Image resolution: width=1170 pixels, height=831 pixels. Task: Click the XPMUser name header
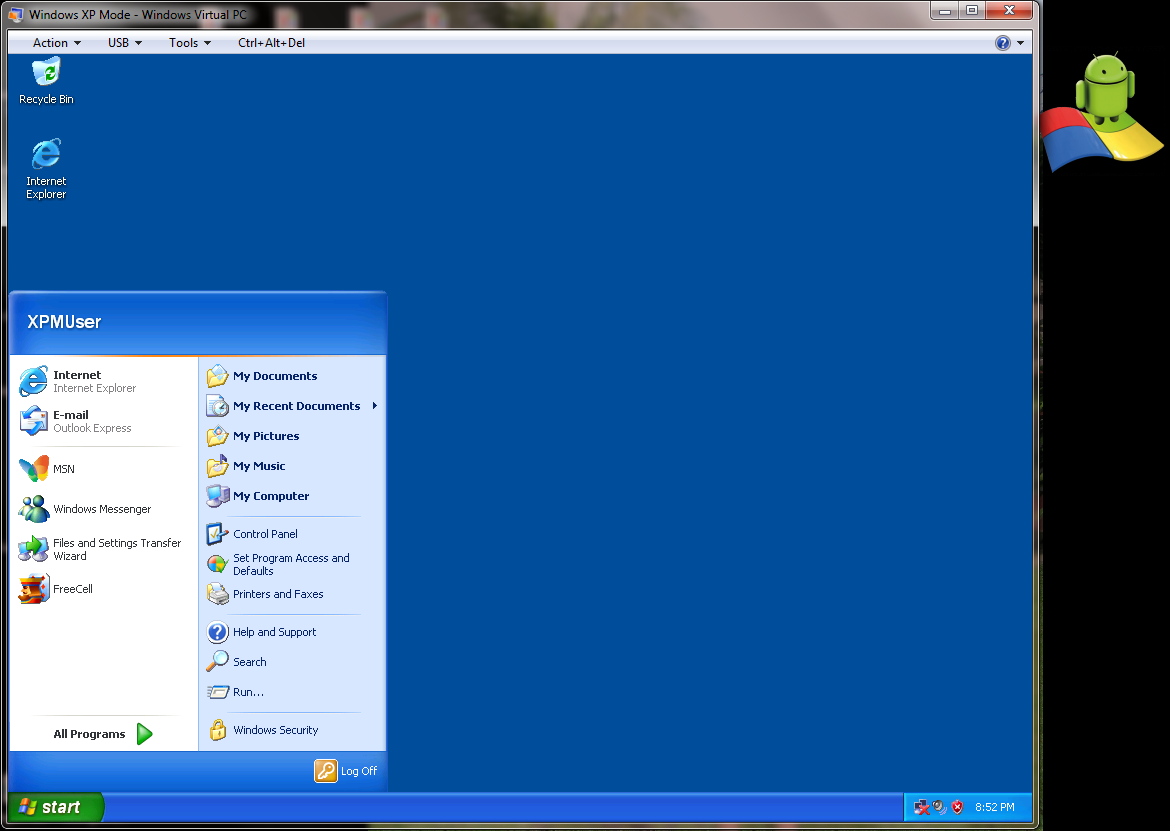64,322
